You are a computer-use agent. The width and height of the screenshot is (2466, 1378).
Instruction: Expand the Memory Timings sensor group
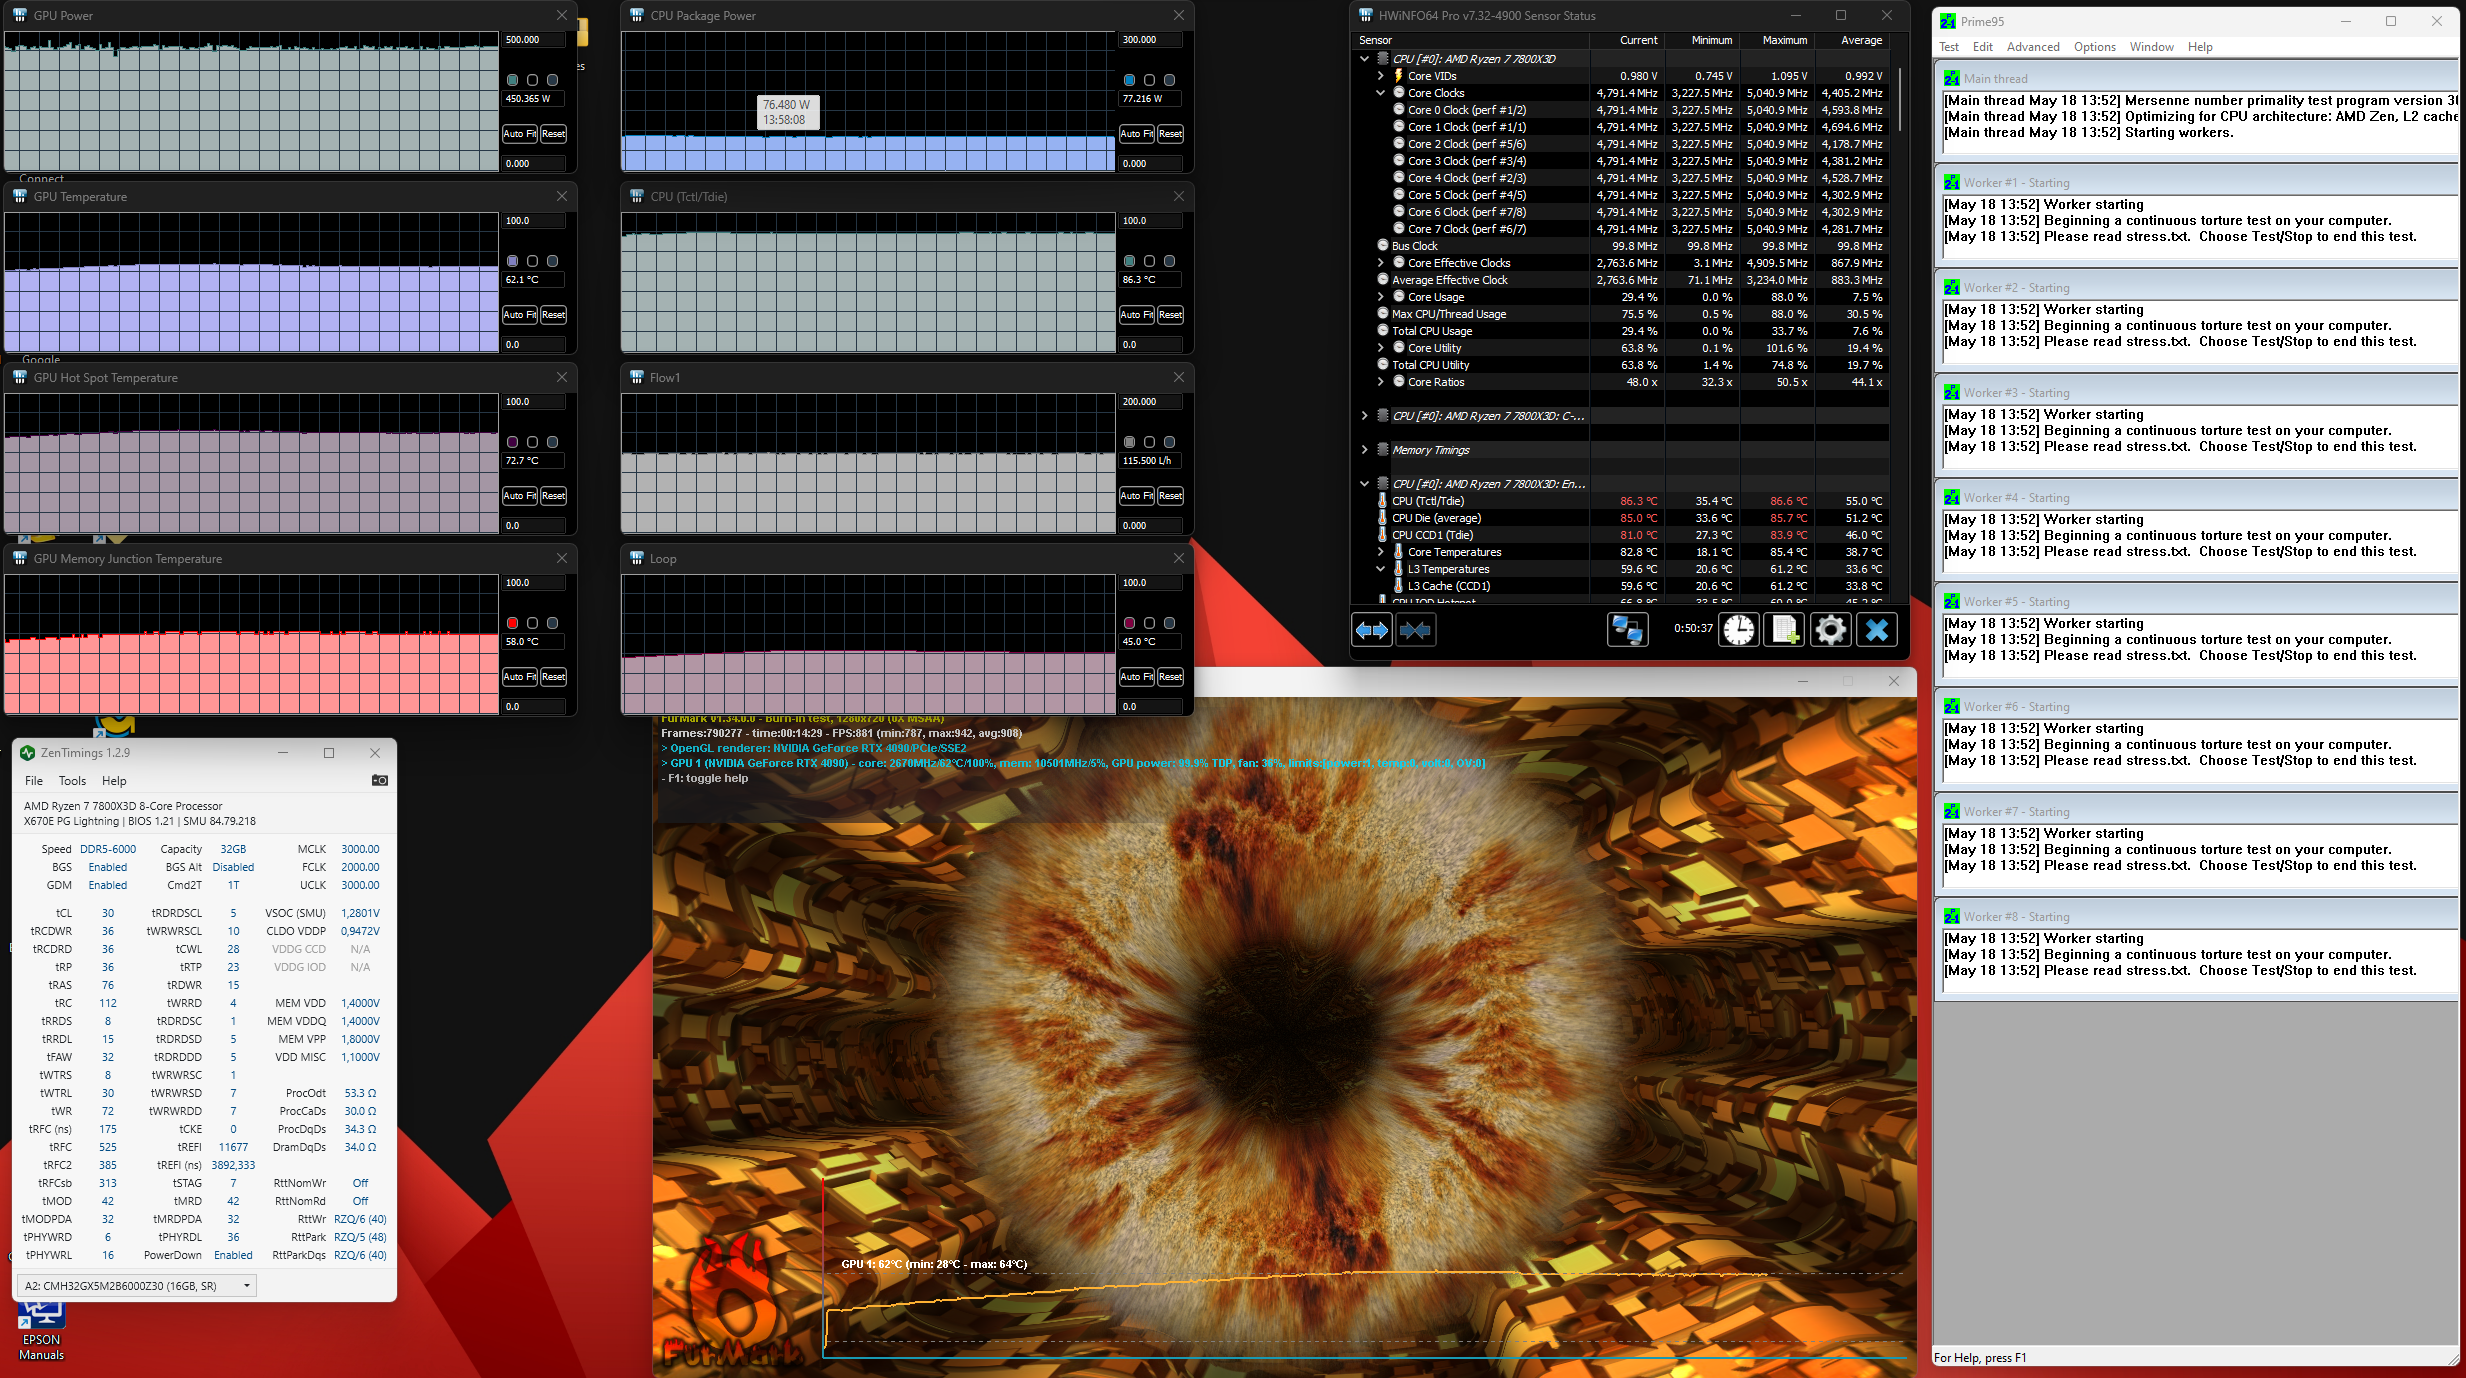(x=1365, y=450)
